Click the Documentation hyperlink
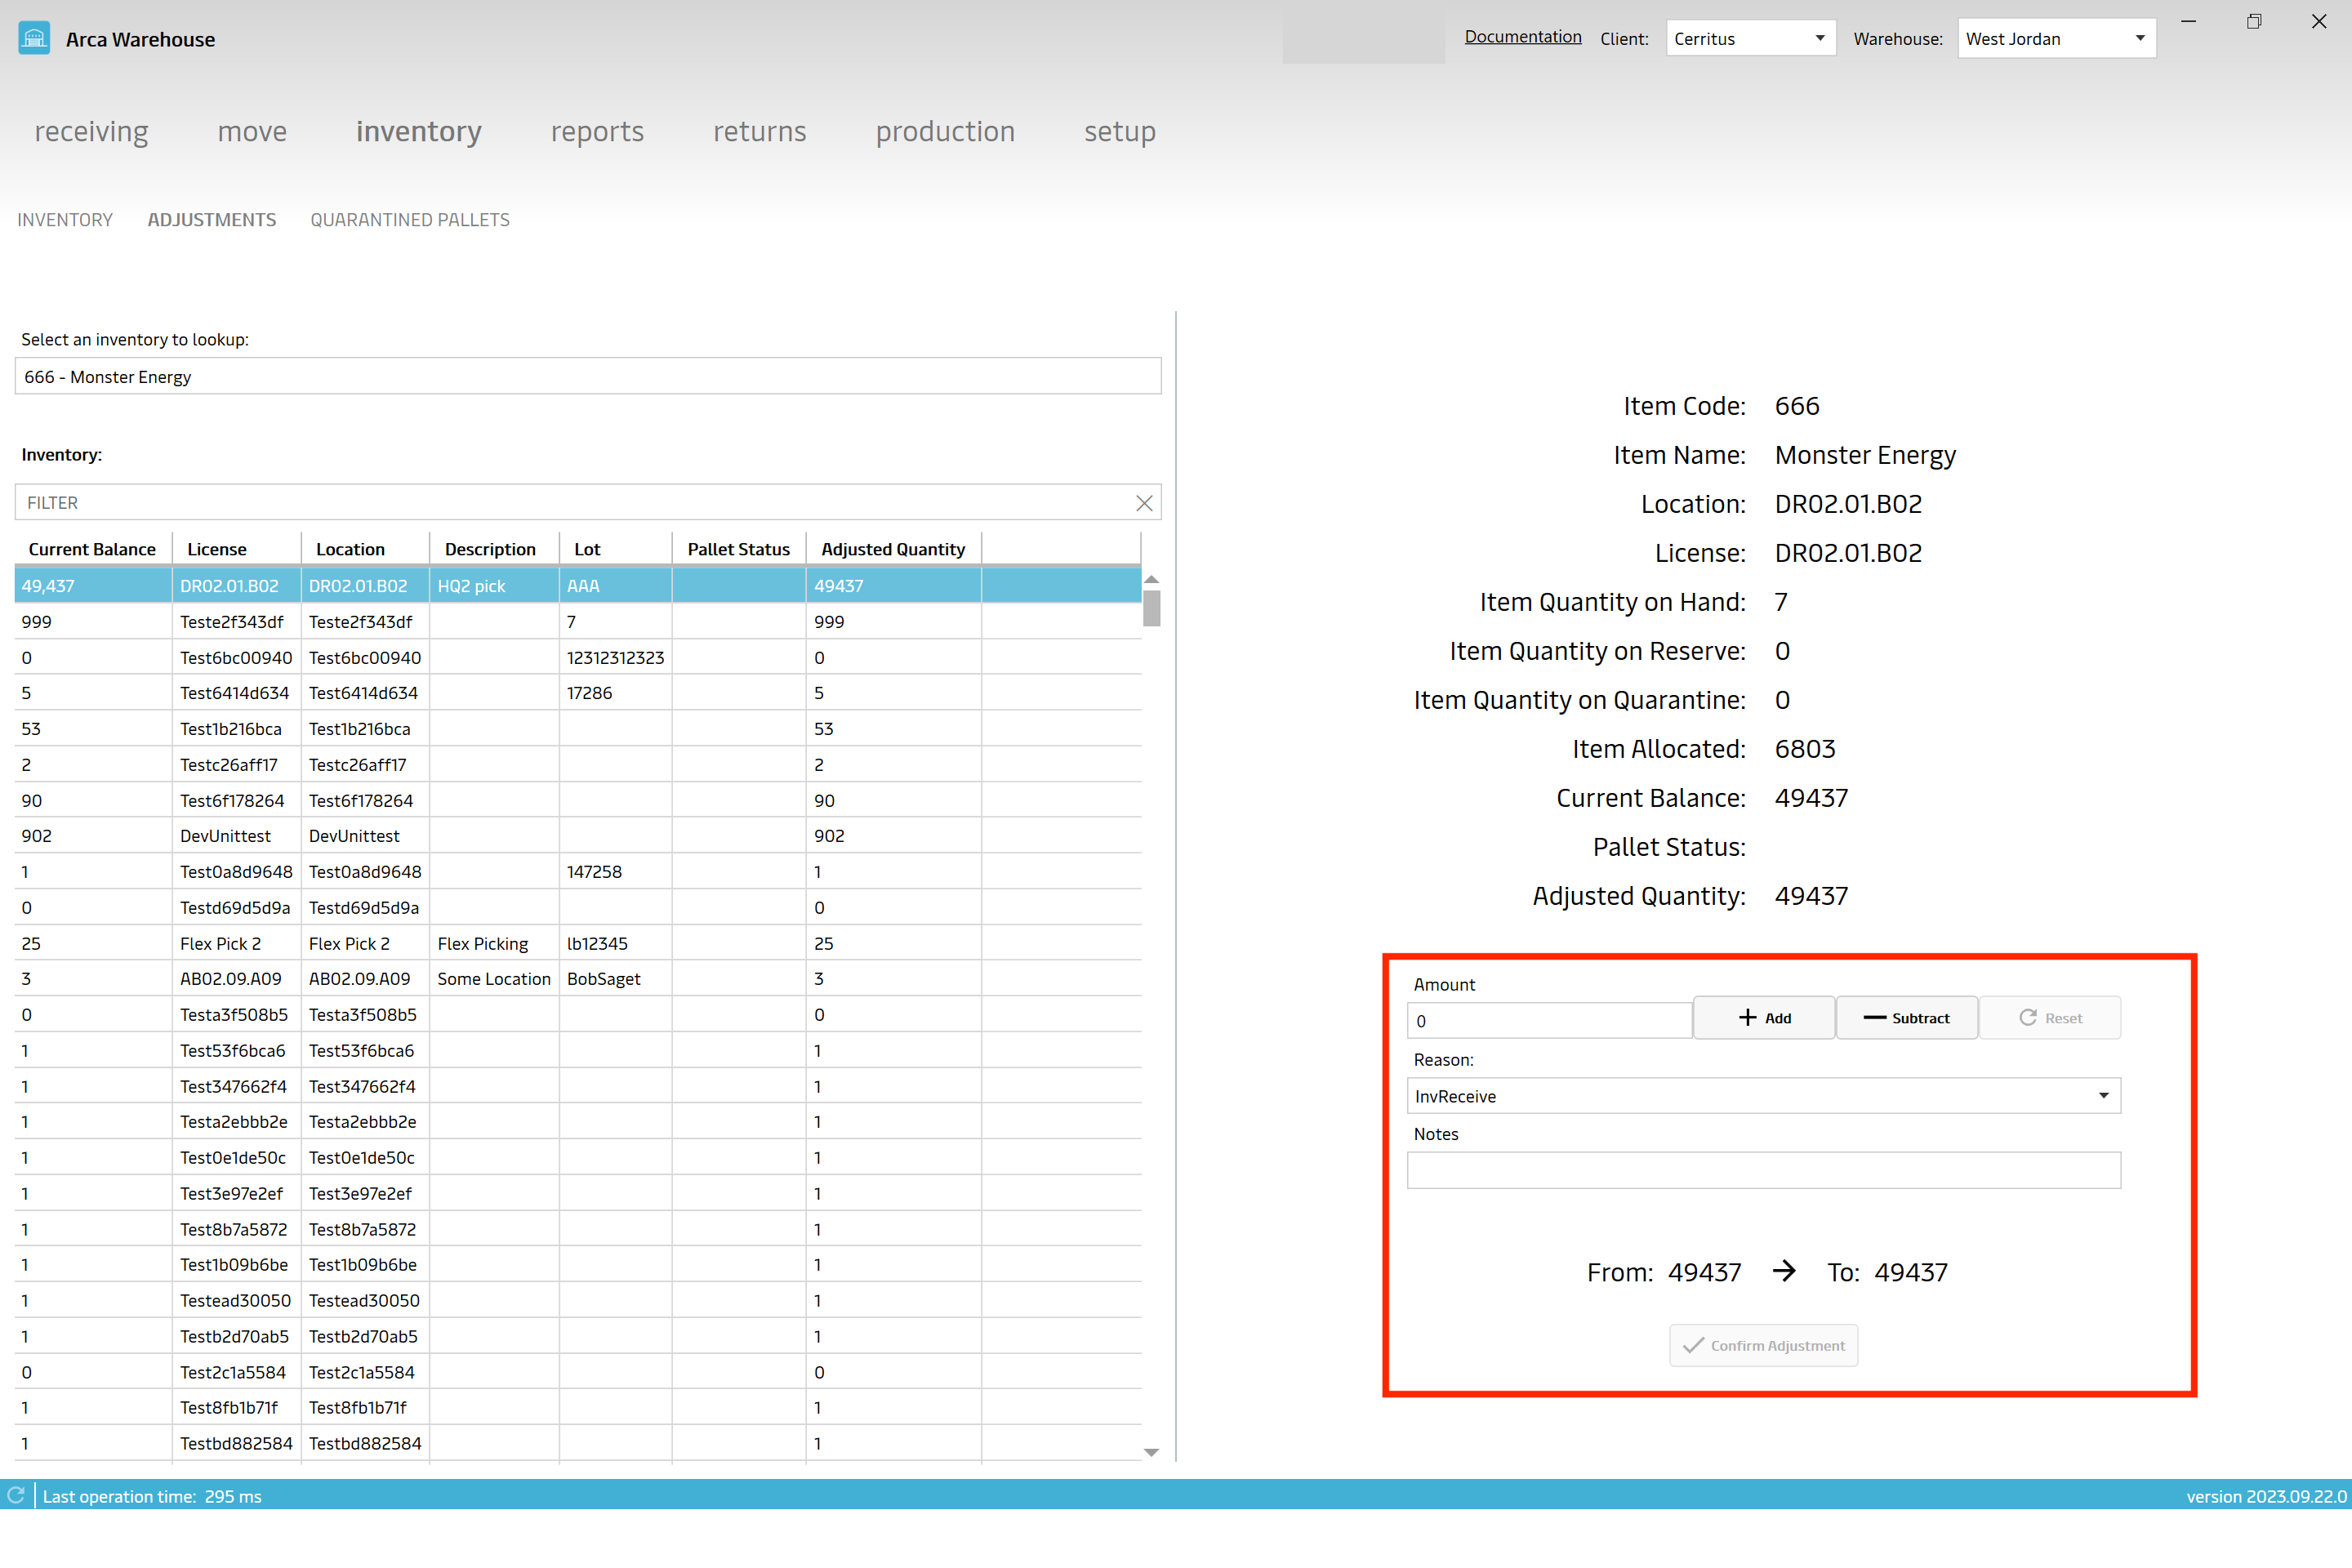 [x=1521, y=35]
